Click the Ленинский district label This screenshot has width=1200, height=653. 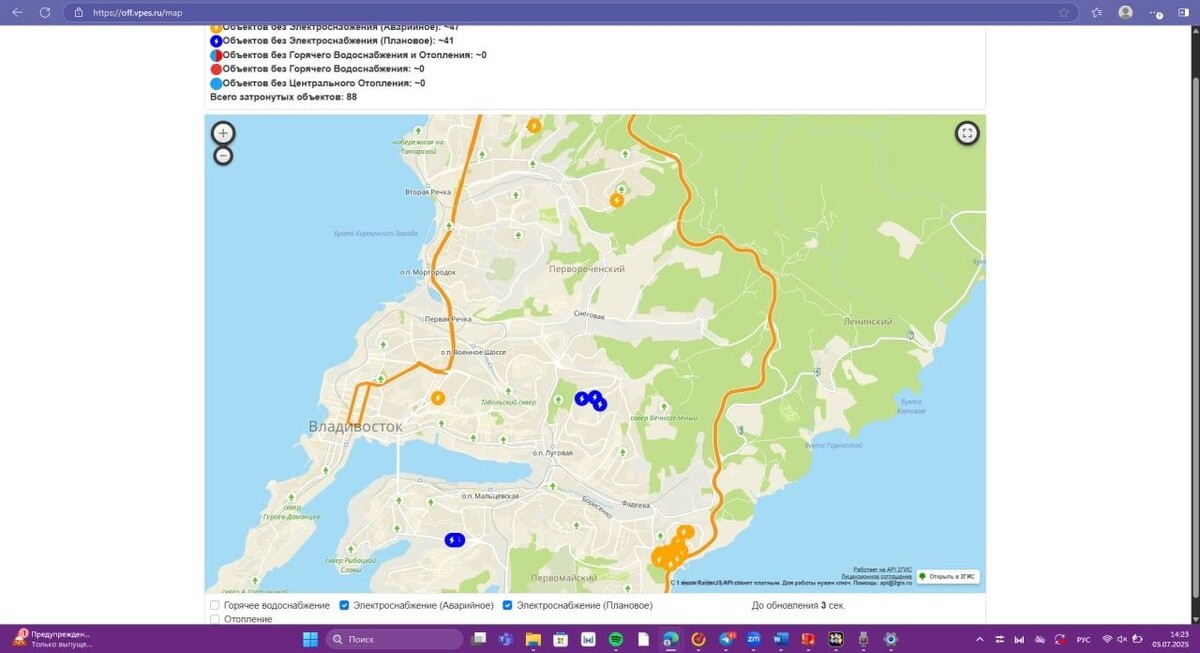click(867, 322)
